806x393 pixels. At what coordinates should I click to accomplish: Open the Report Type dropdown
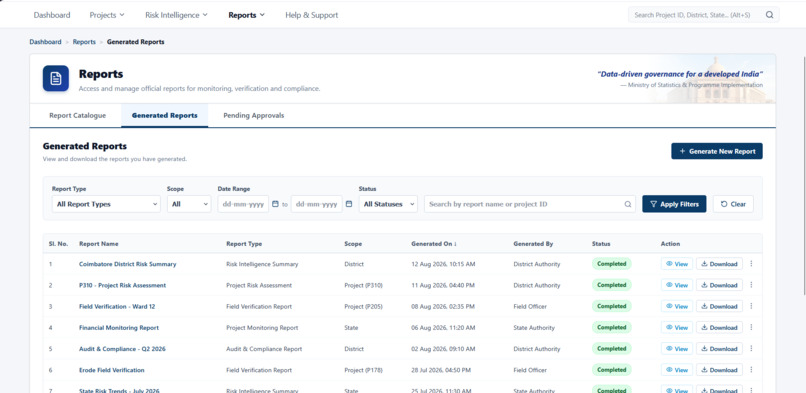[106, 204]
